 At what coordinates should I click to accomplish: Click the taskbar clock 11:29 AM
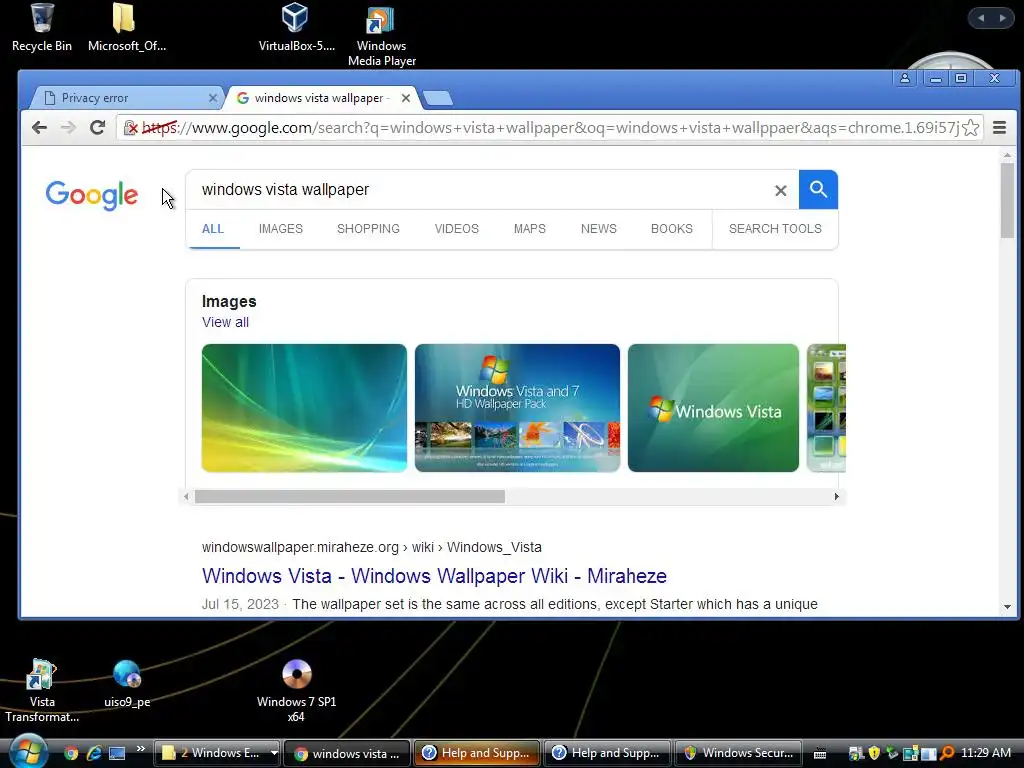(986, 753)
